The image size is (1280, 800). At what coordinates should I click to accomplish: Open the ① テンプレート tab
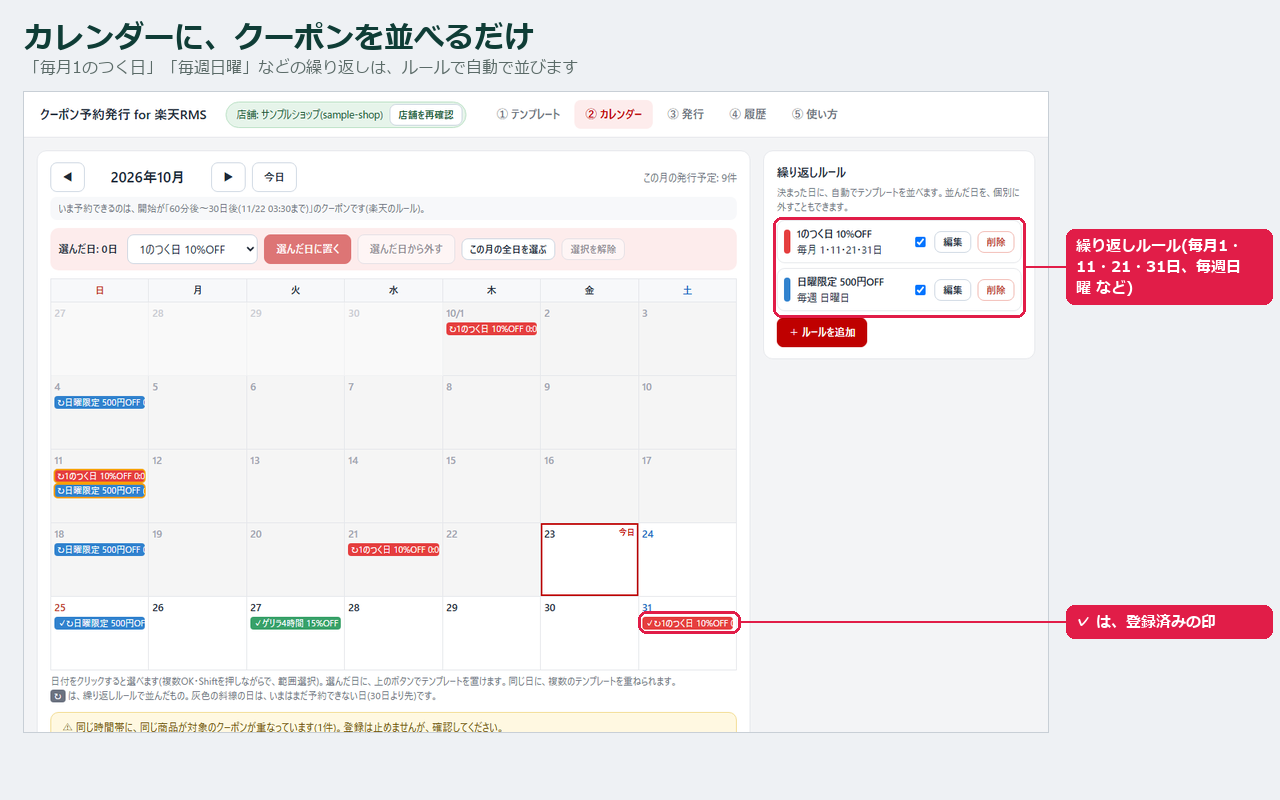click(529, 115)
